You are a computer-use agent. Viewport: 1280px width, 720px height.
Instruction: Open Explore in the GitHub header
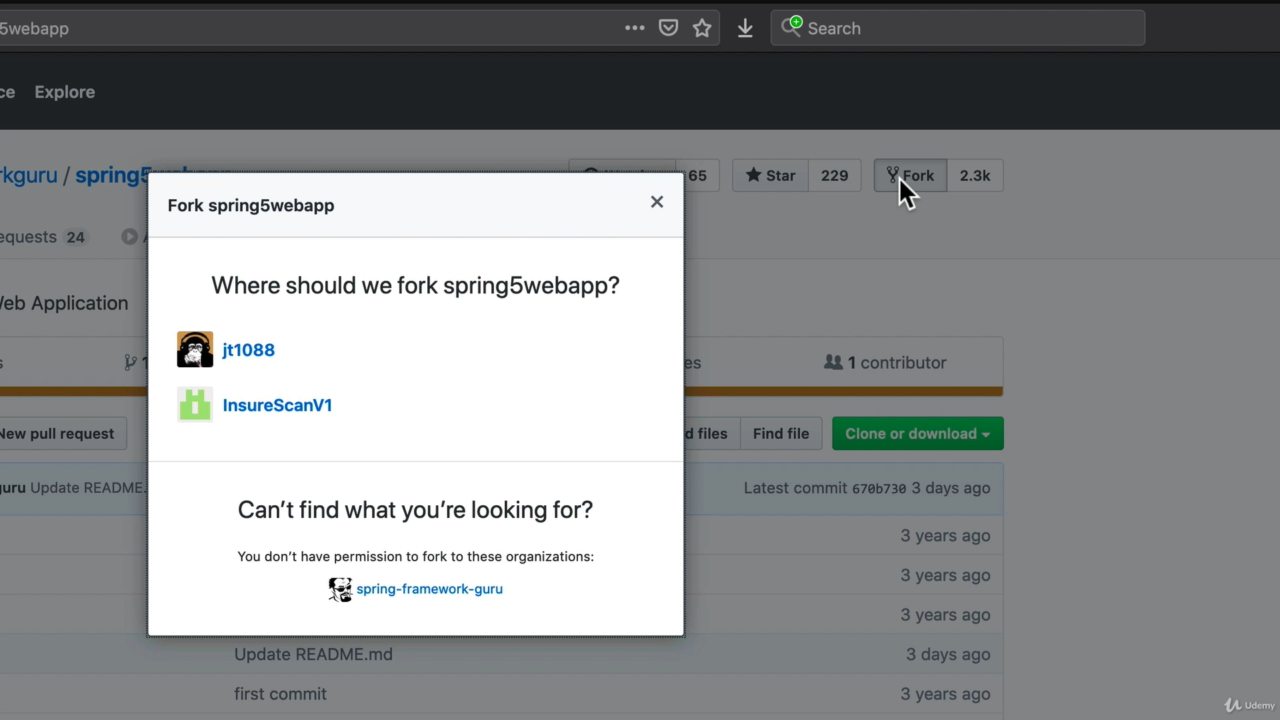coord(65,92)
